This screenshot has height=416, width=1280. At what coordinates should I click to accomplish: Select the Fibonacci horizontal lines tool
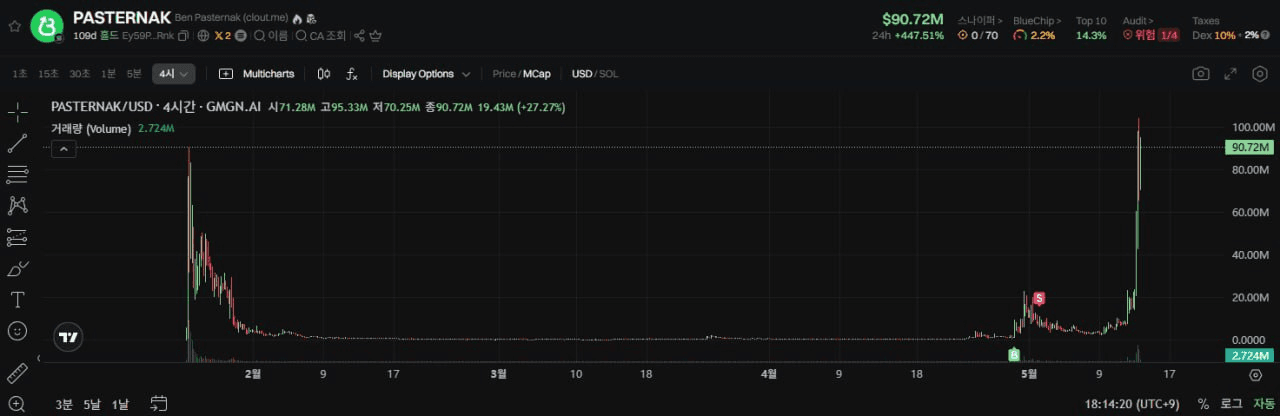[x=17, y=175]
